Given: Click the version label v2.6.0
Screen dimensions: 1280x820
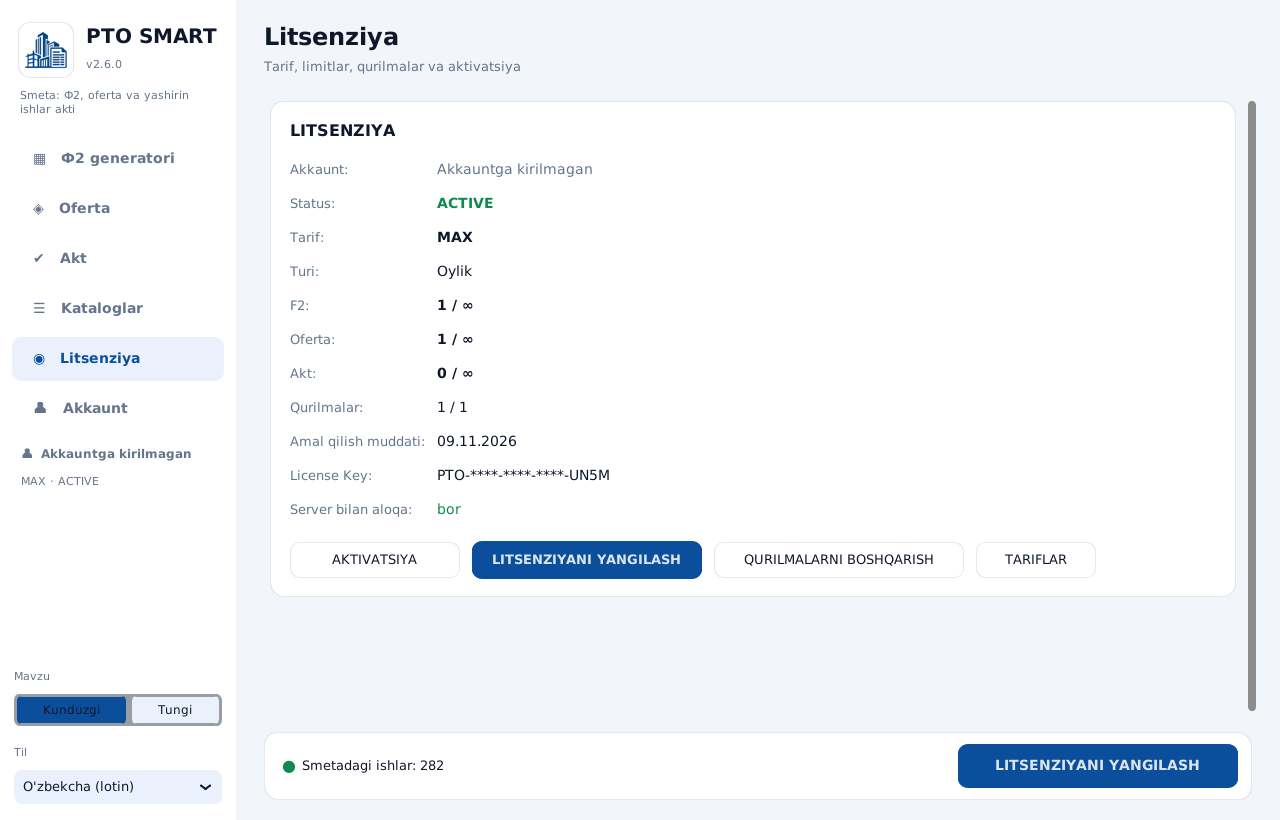Looking at the screenshot, I should click(x=104, y=64).
